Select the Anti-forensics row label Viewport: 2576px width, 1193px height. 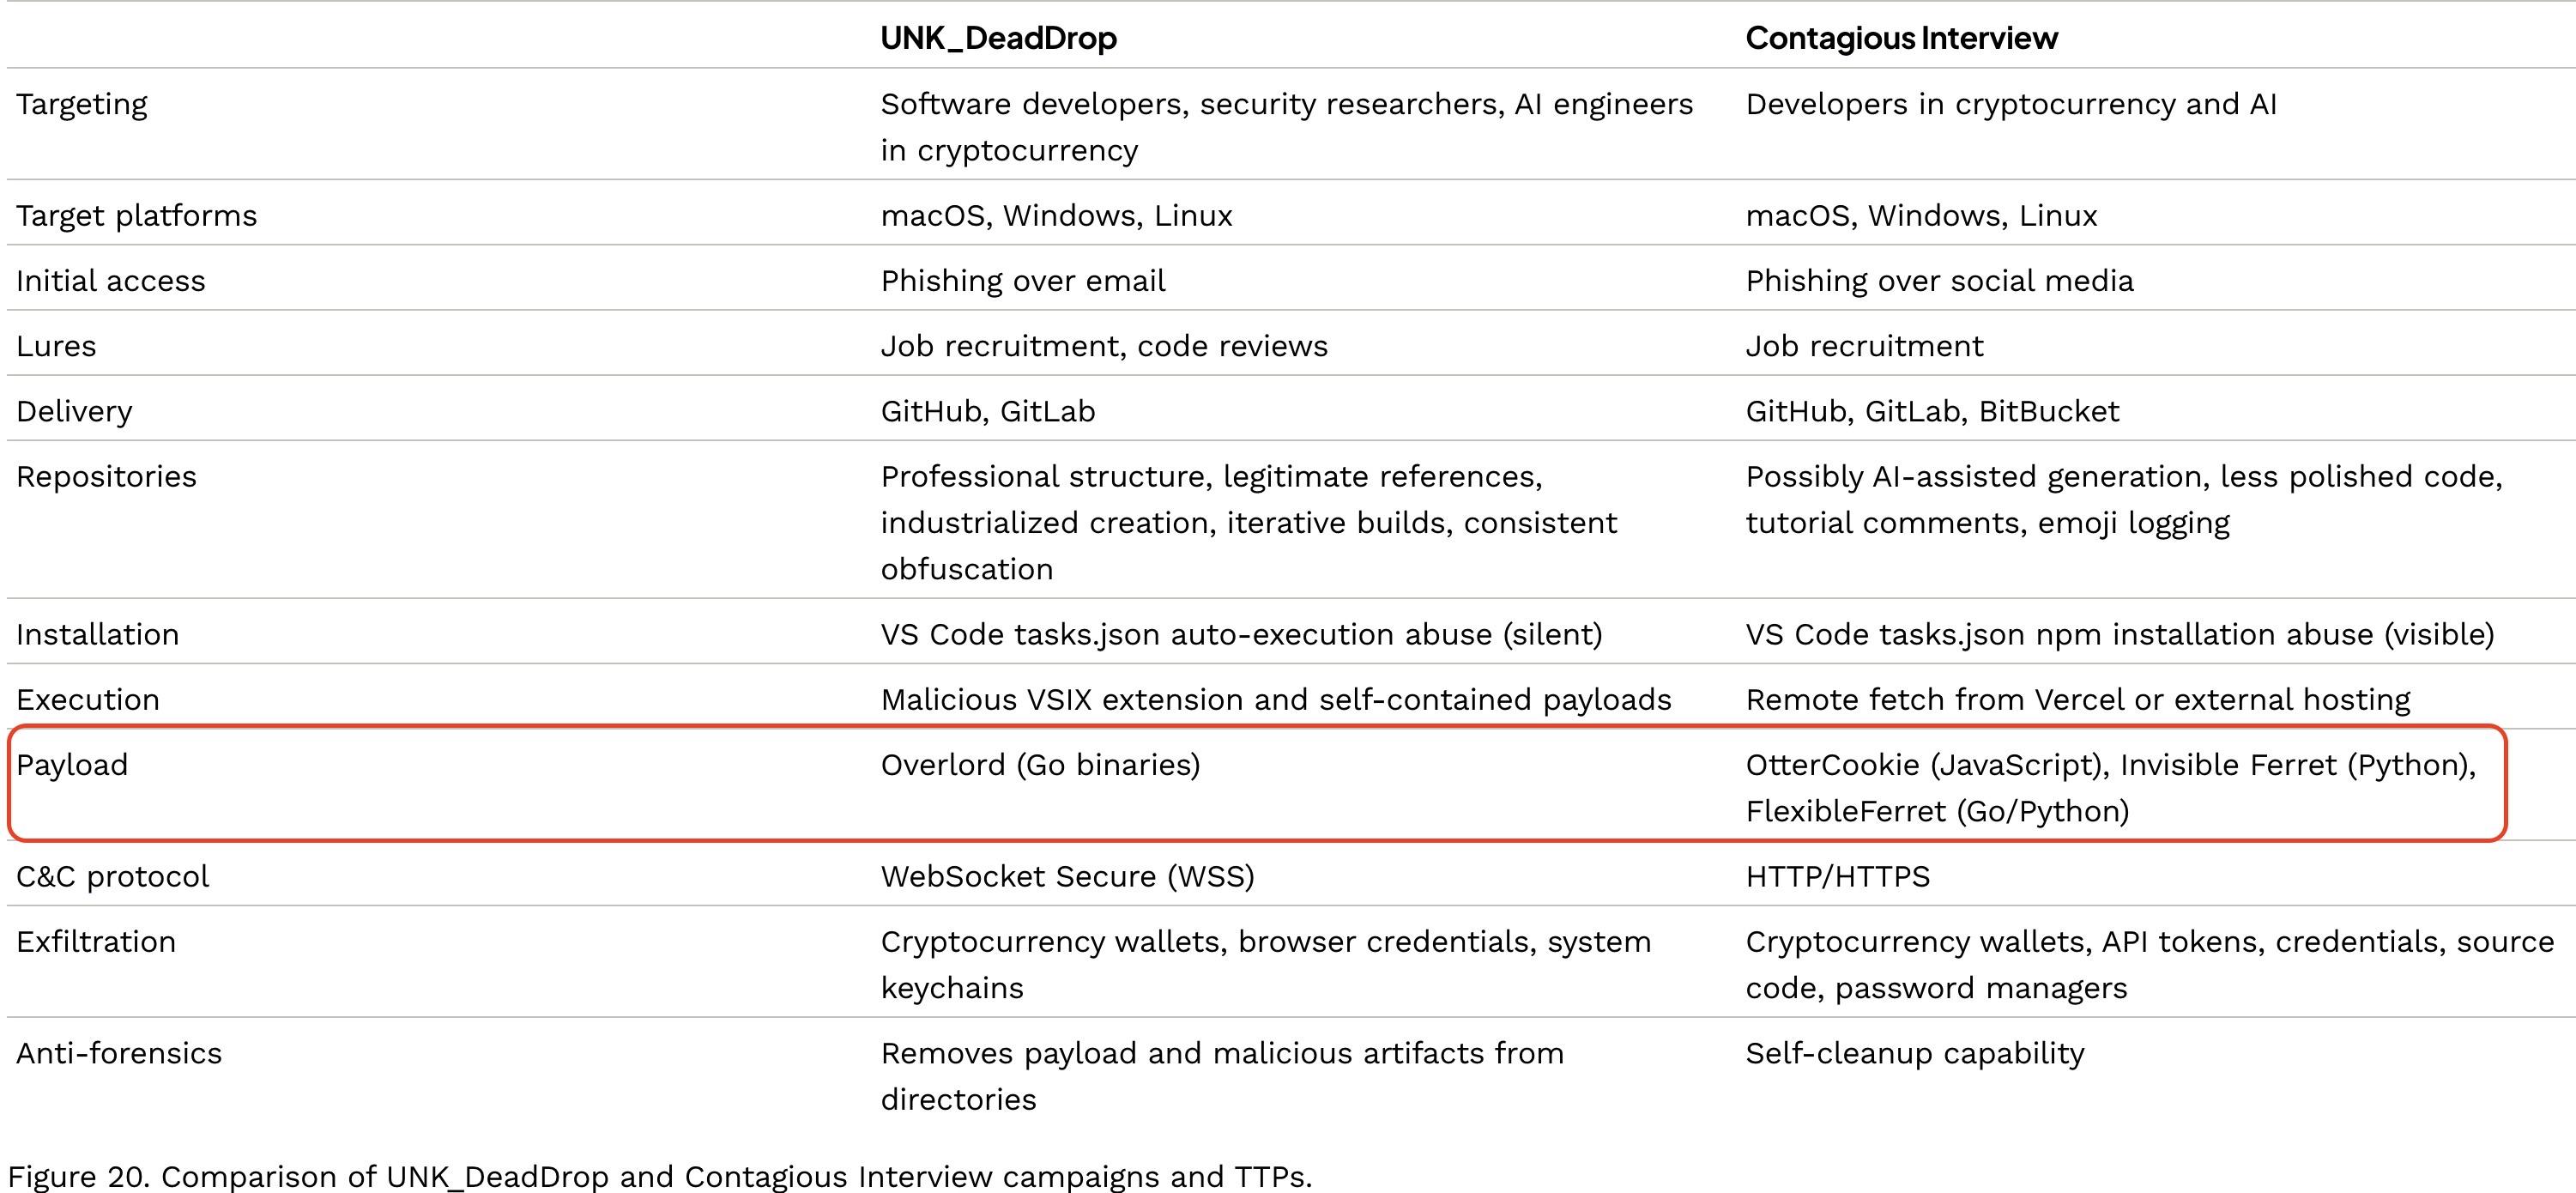pos(118,1053)
